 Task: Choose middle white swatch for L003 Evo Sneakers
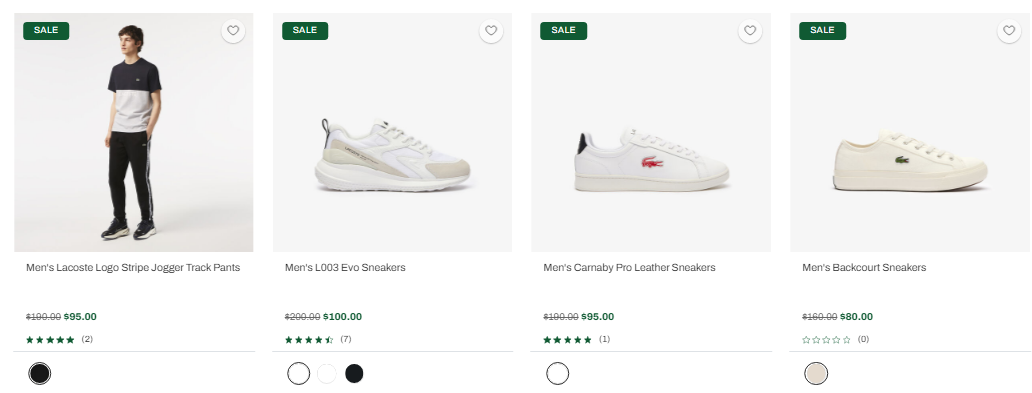[x=326, y=373]
